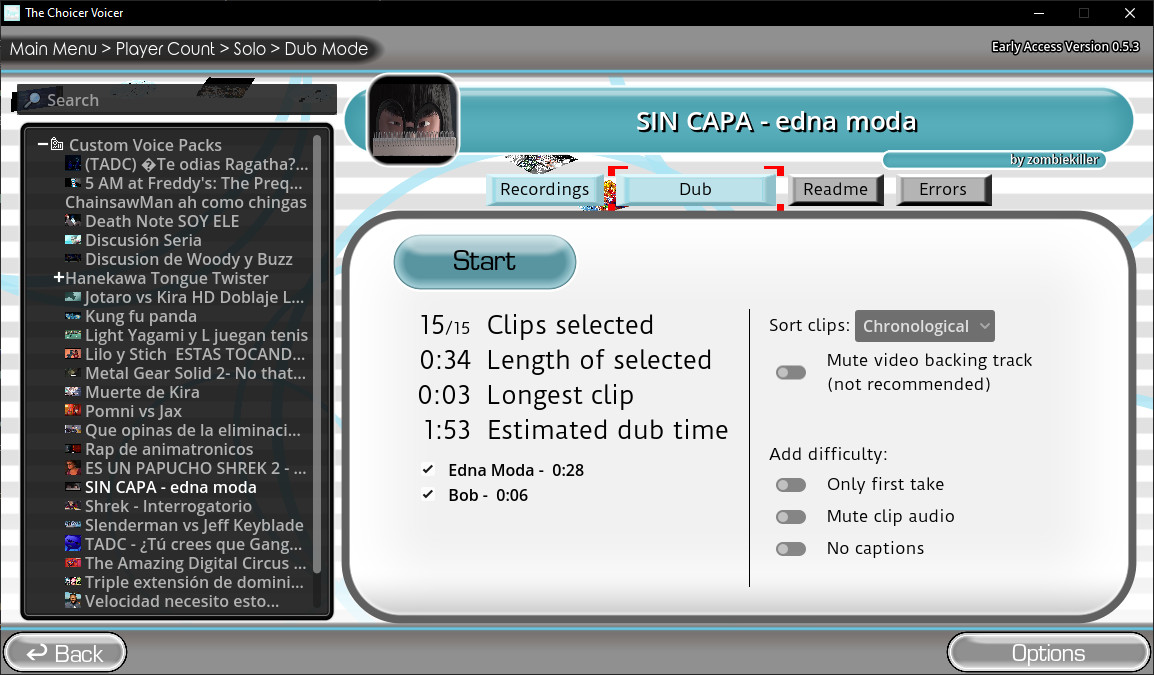Click the search magnifier icon
This screenshot has height=675, width=1154.
(x=32, y=100)
